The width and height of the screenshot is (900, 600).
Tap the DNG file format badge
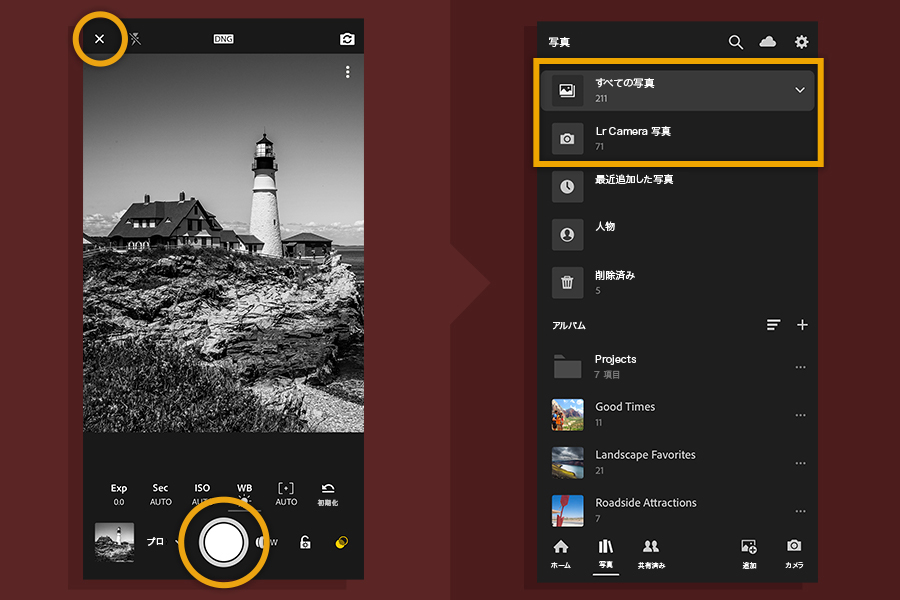(x=223, y=39)
